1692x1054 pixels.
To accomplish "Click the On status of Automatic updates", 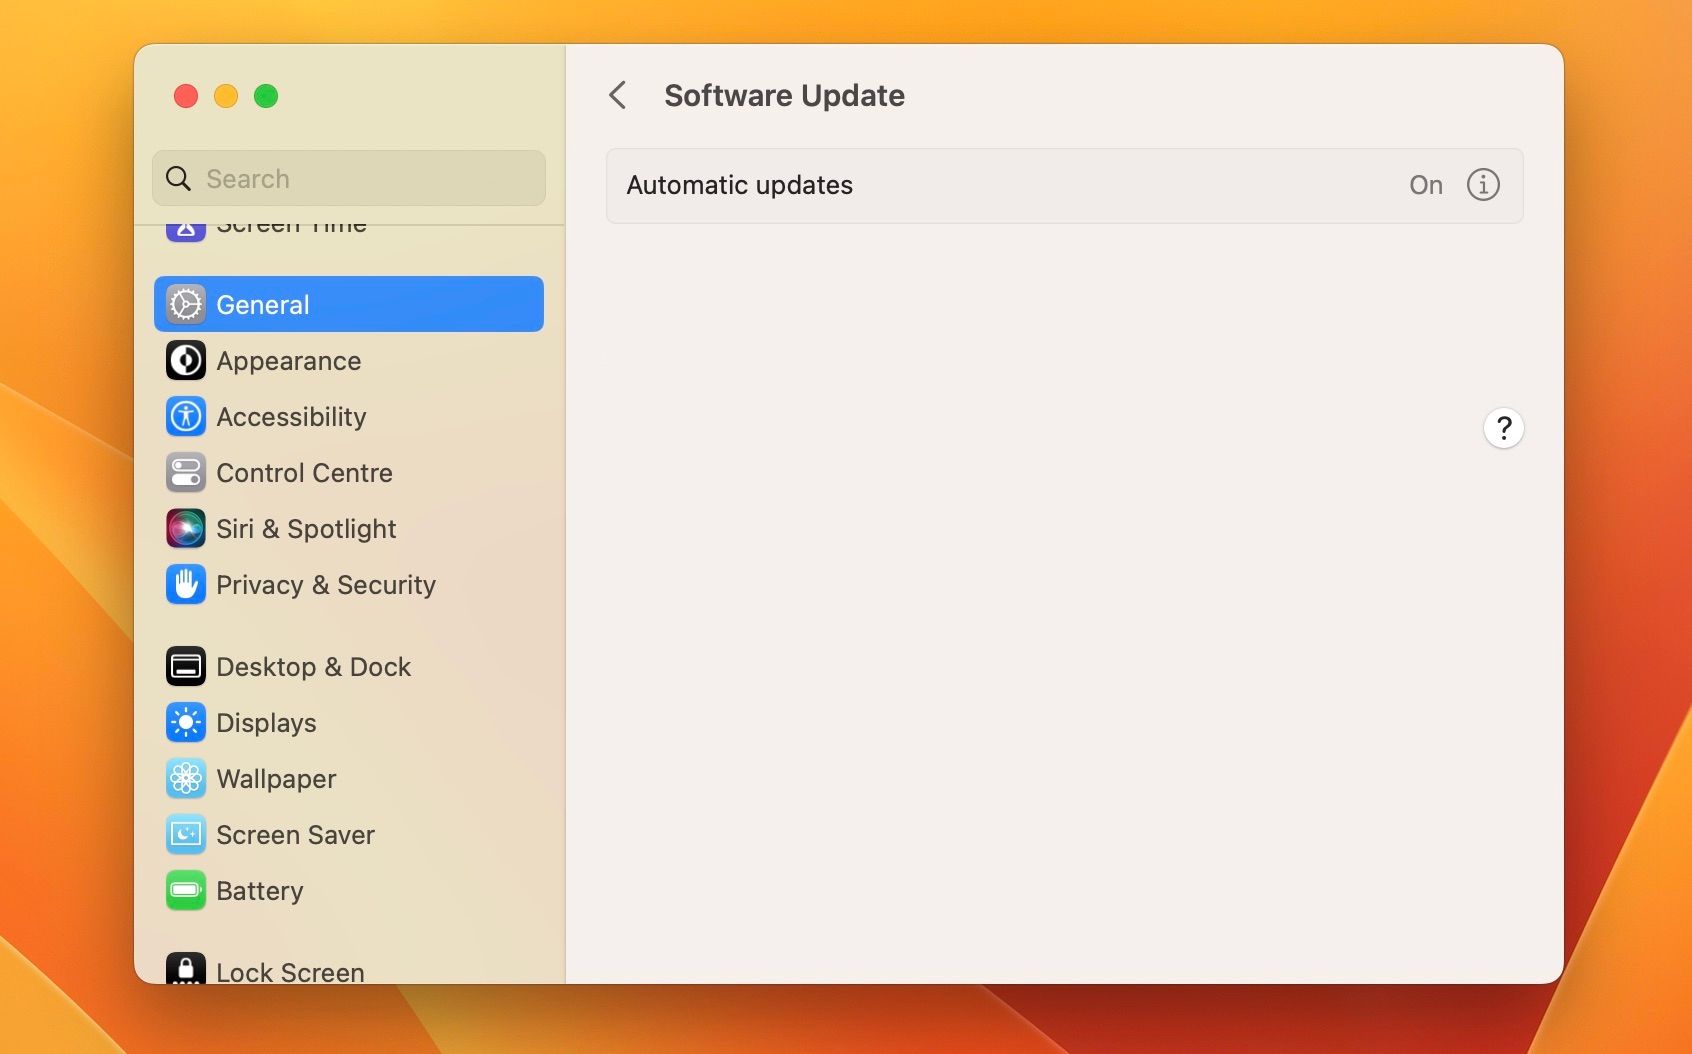I will coord(1425,186).
